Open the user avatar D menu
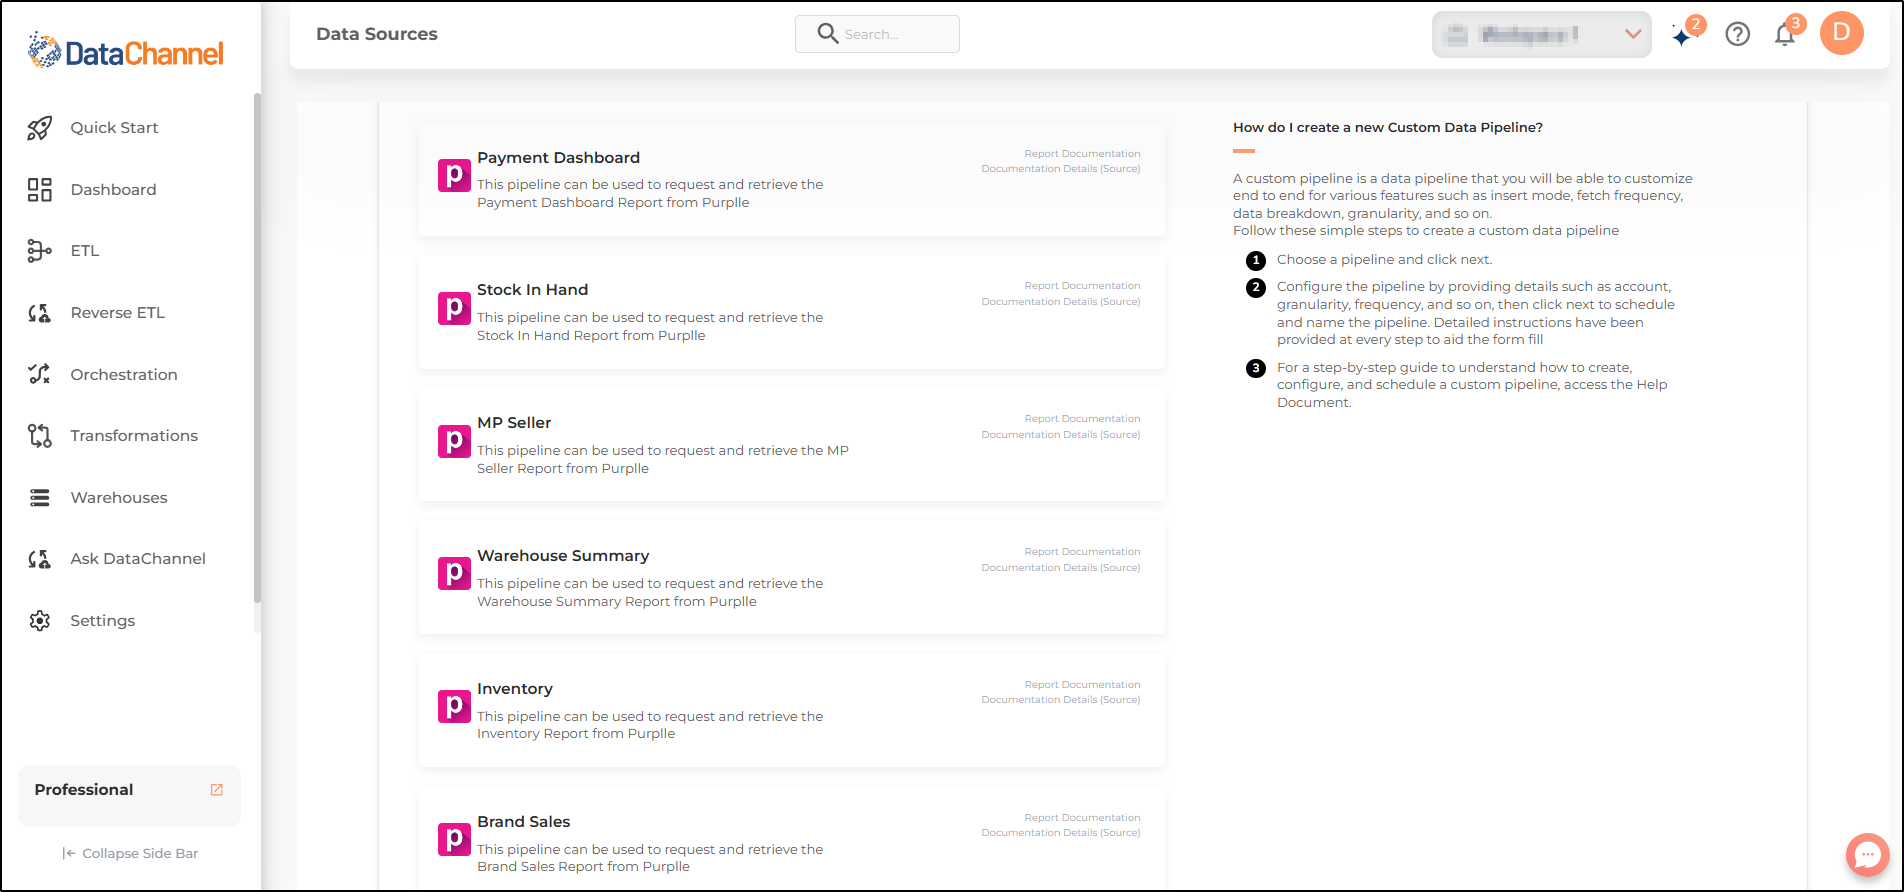1904x892 pixels. tap(1842, 33)
